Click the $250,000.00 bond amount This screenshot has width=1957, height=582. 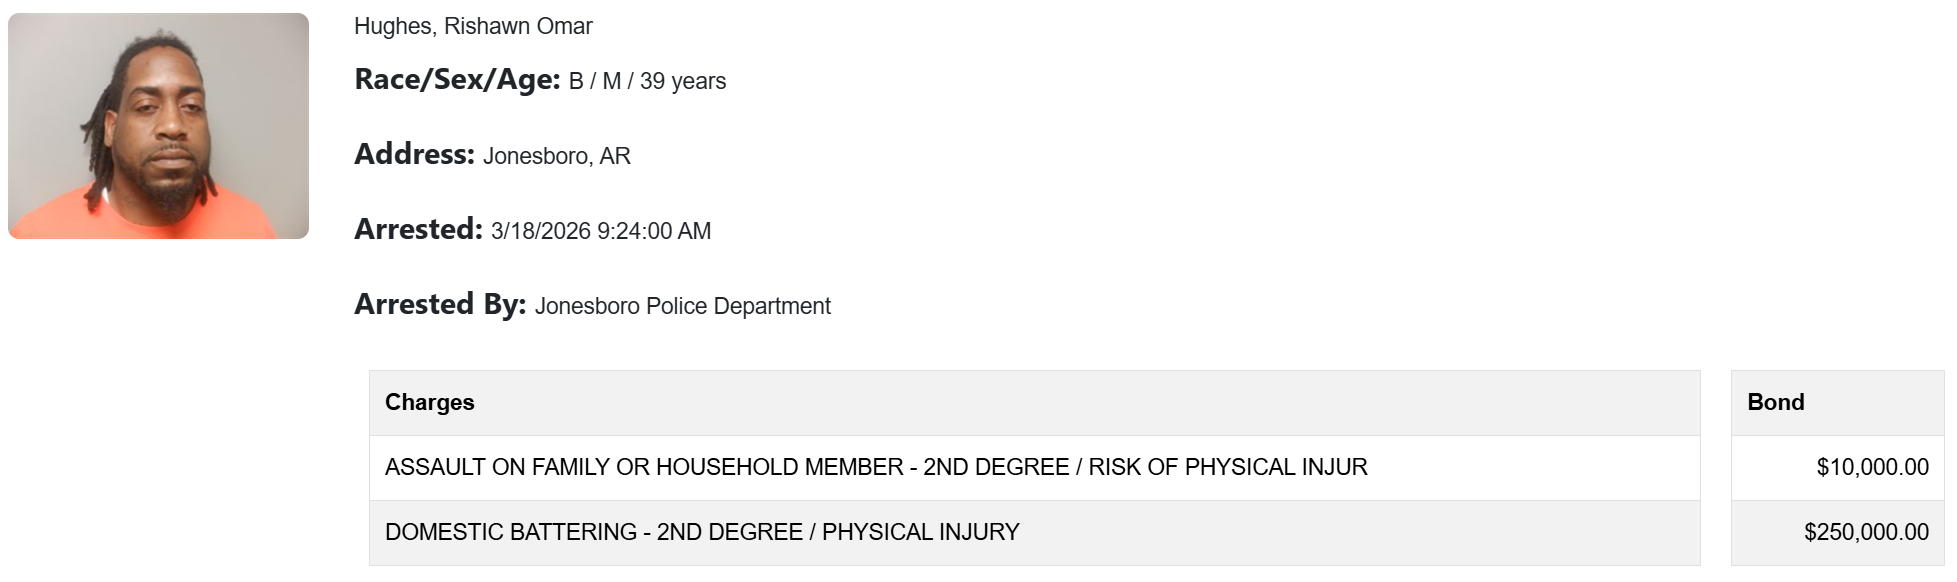click(1867, 532)
